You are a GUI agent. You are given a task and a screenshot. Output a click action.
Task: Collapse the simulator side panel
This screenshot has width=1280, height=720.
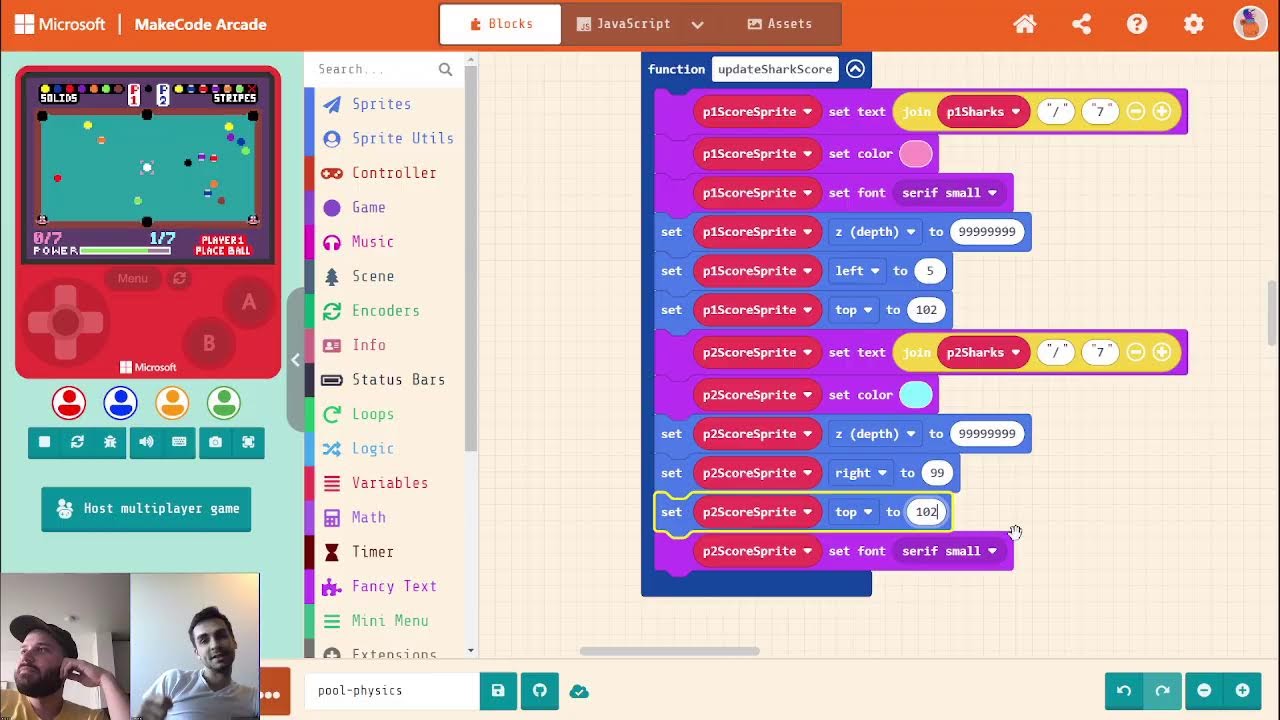click(295, 360)
